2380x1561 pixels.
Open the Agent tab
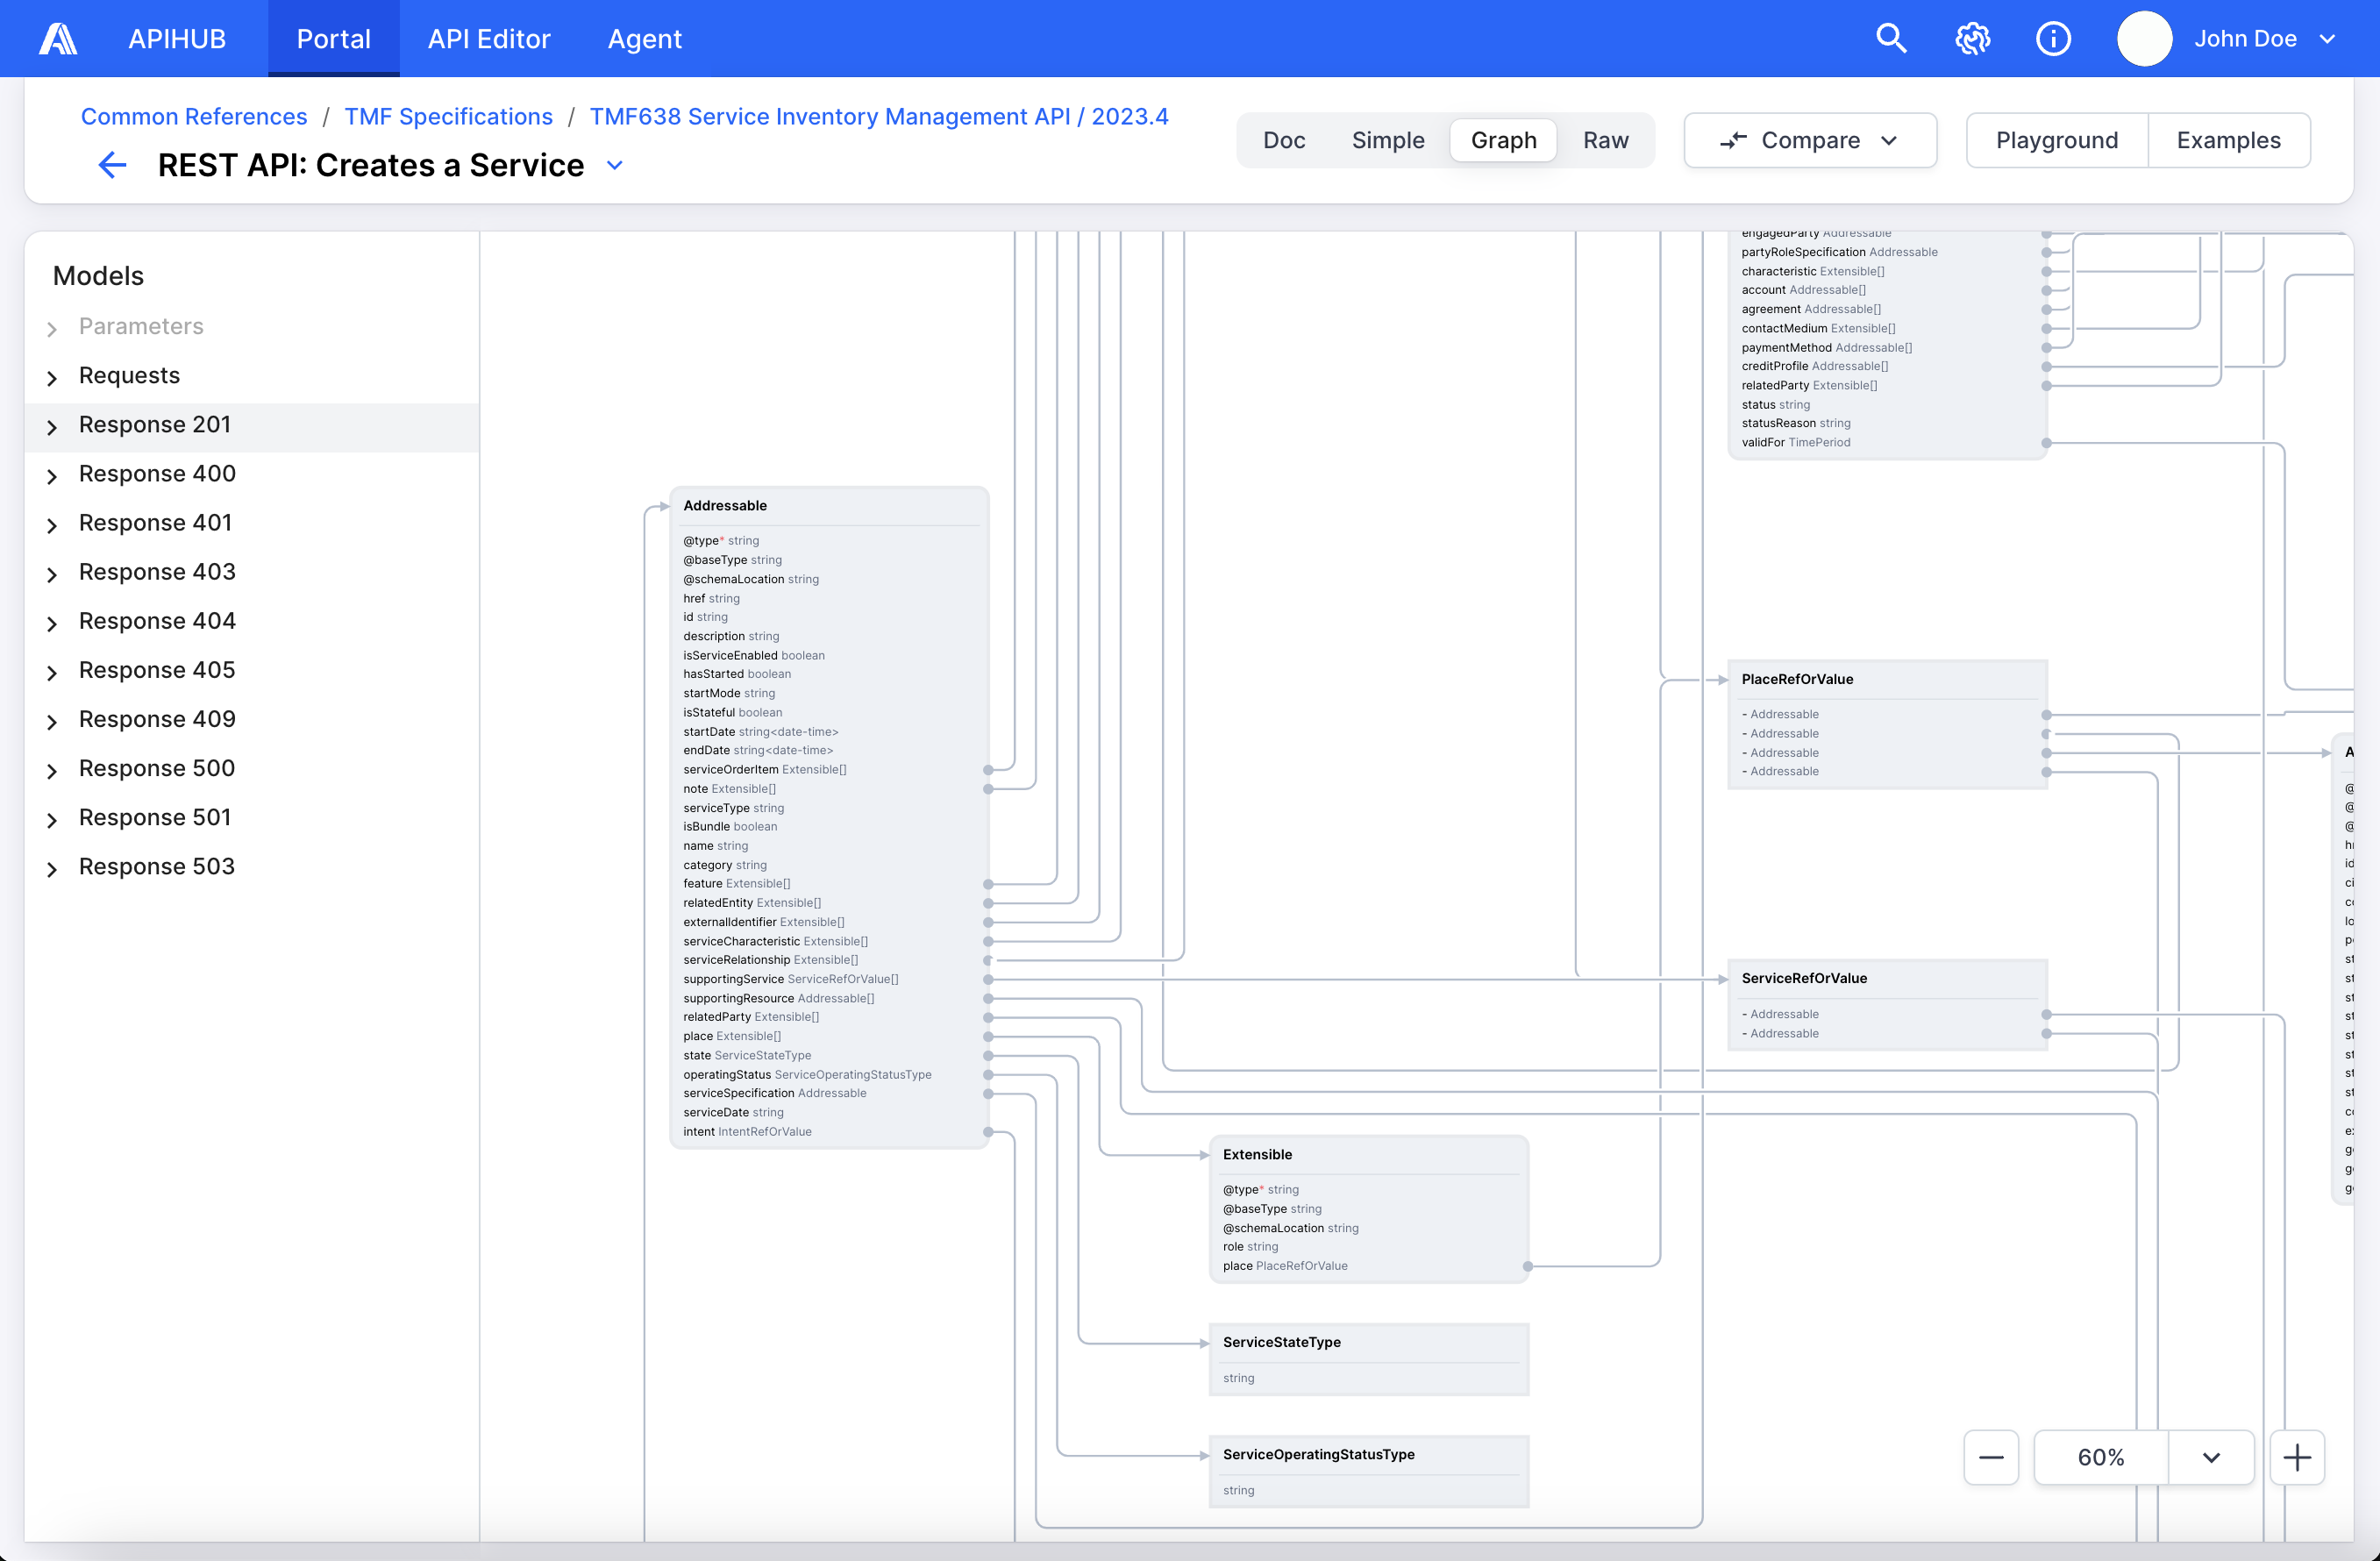(x=645, y=38)
